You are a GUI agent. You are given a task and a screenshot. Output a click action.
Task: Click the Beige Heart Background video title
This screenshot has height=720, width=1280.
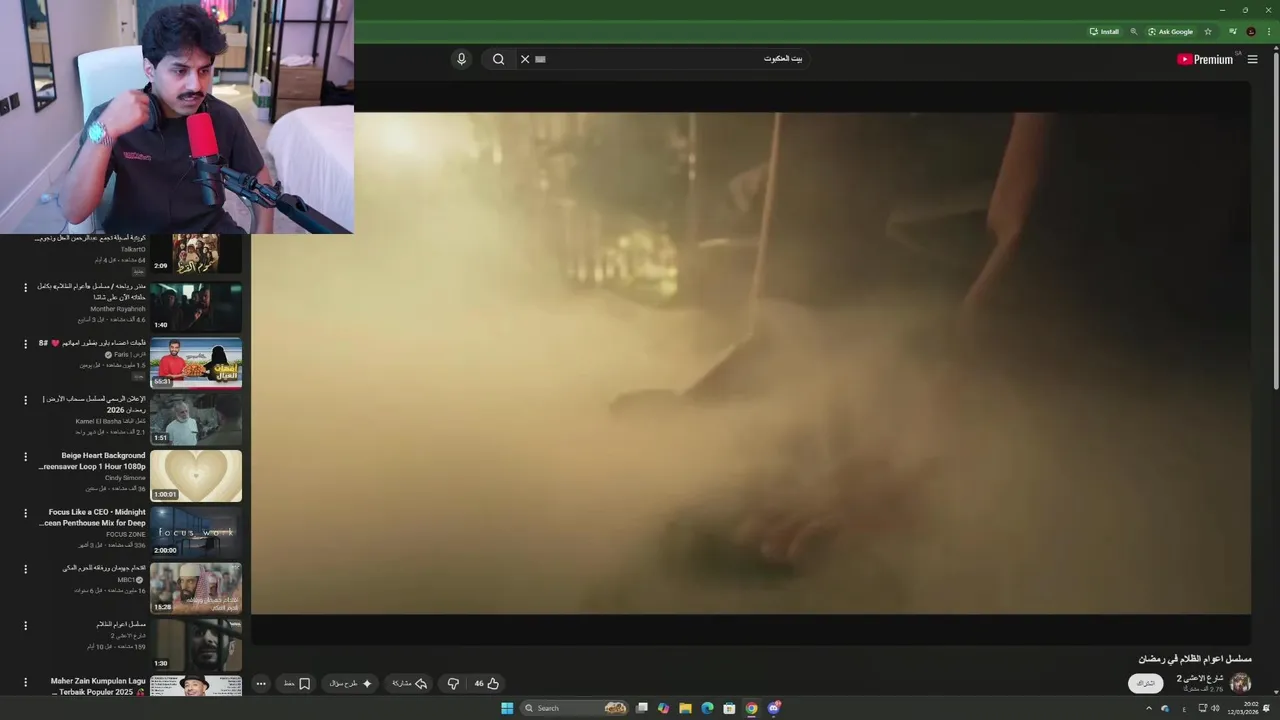93,461
